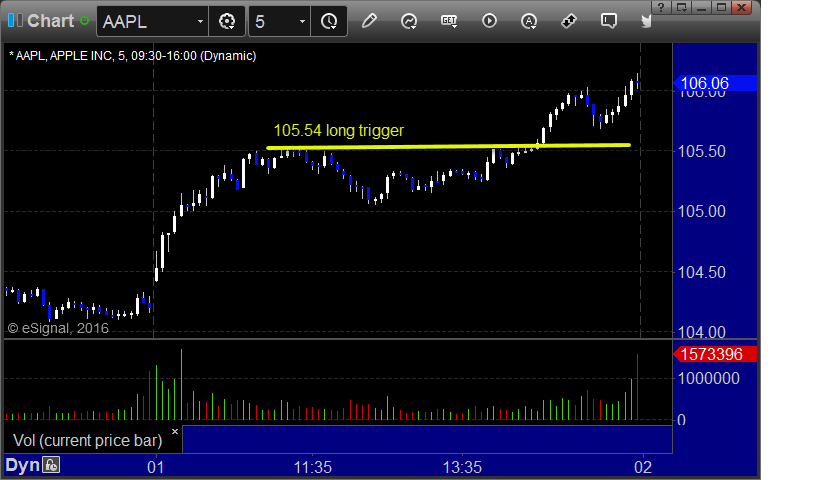Screen dimensions: 831x480
Task: Click the 106.06 current price tag
Action: pyautogui.click(x=715, y=83)
